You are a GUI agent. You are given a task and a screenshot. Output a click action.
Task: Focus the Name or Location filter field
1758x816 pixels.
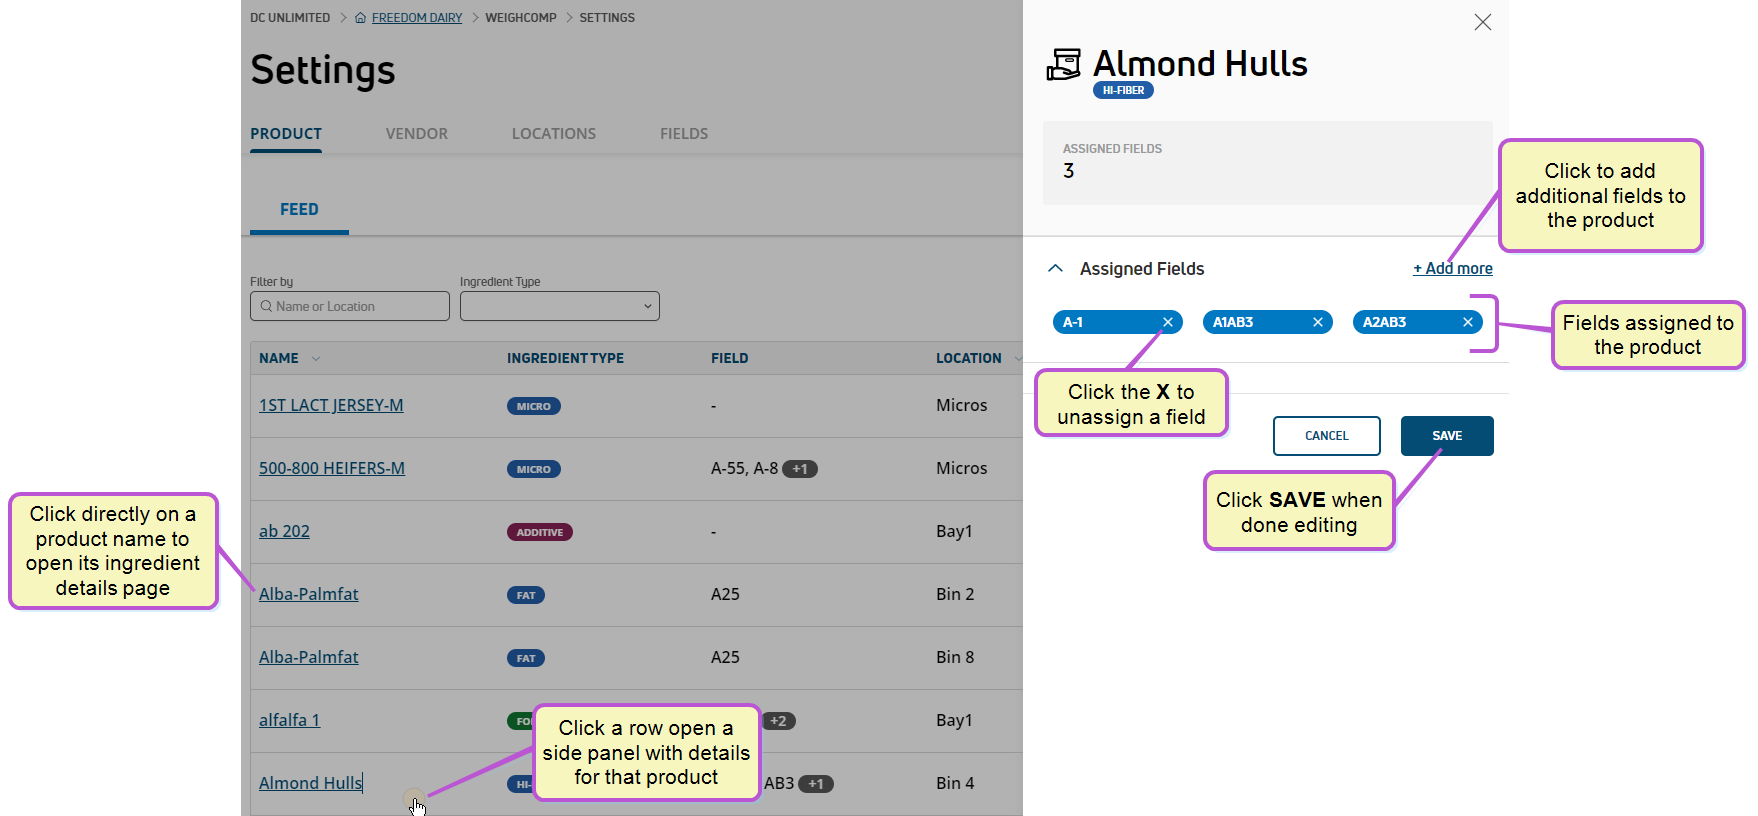coord(350,306)
